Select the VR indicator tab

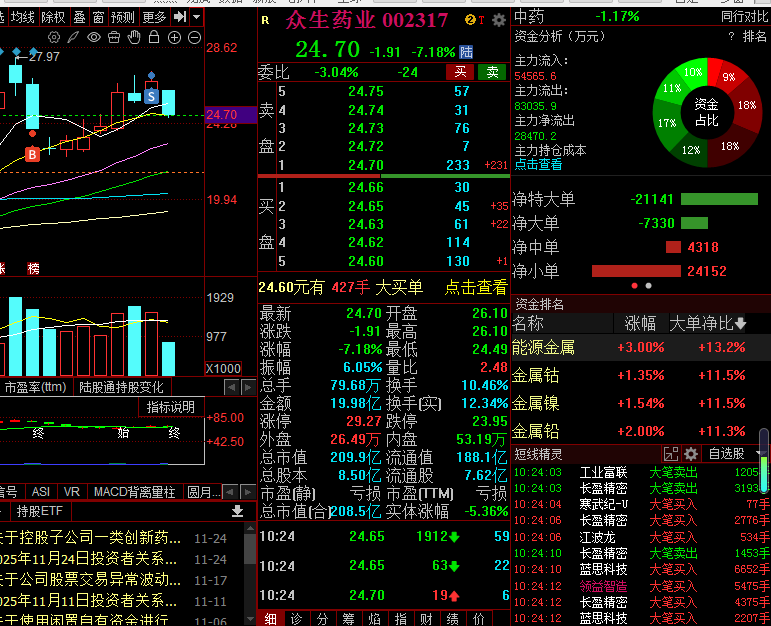click(x=72, y=492)
